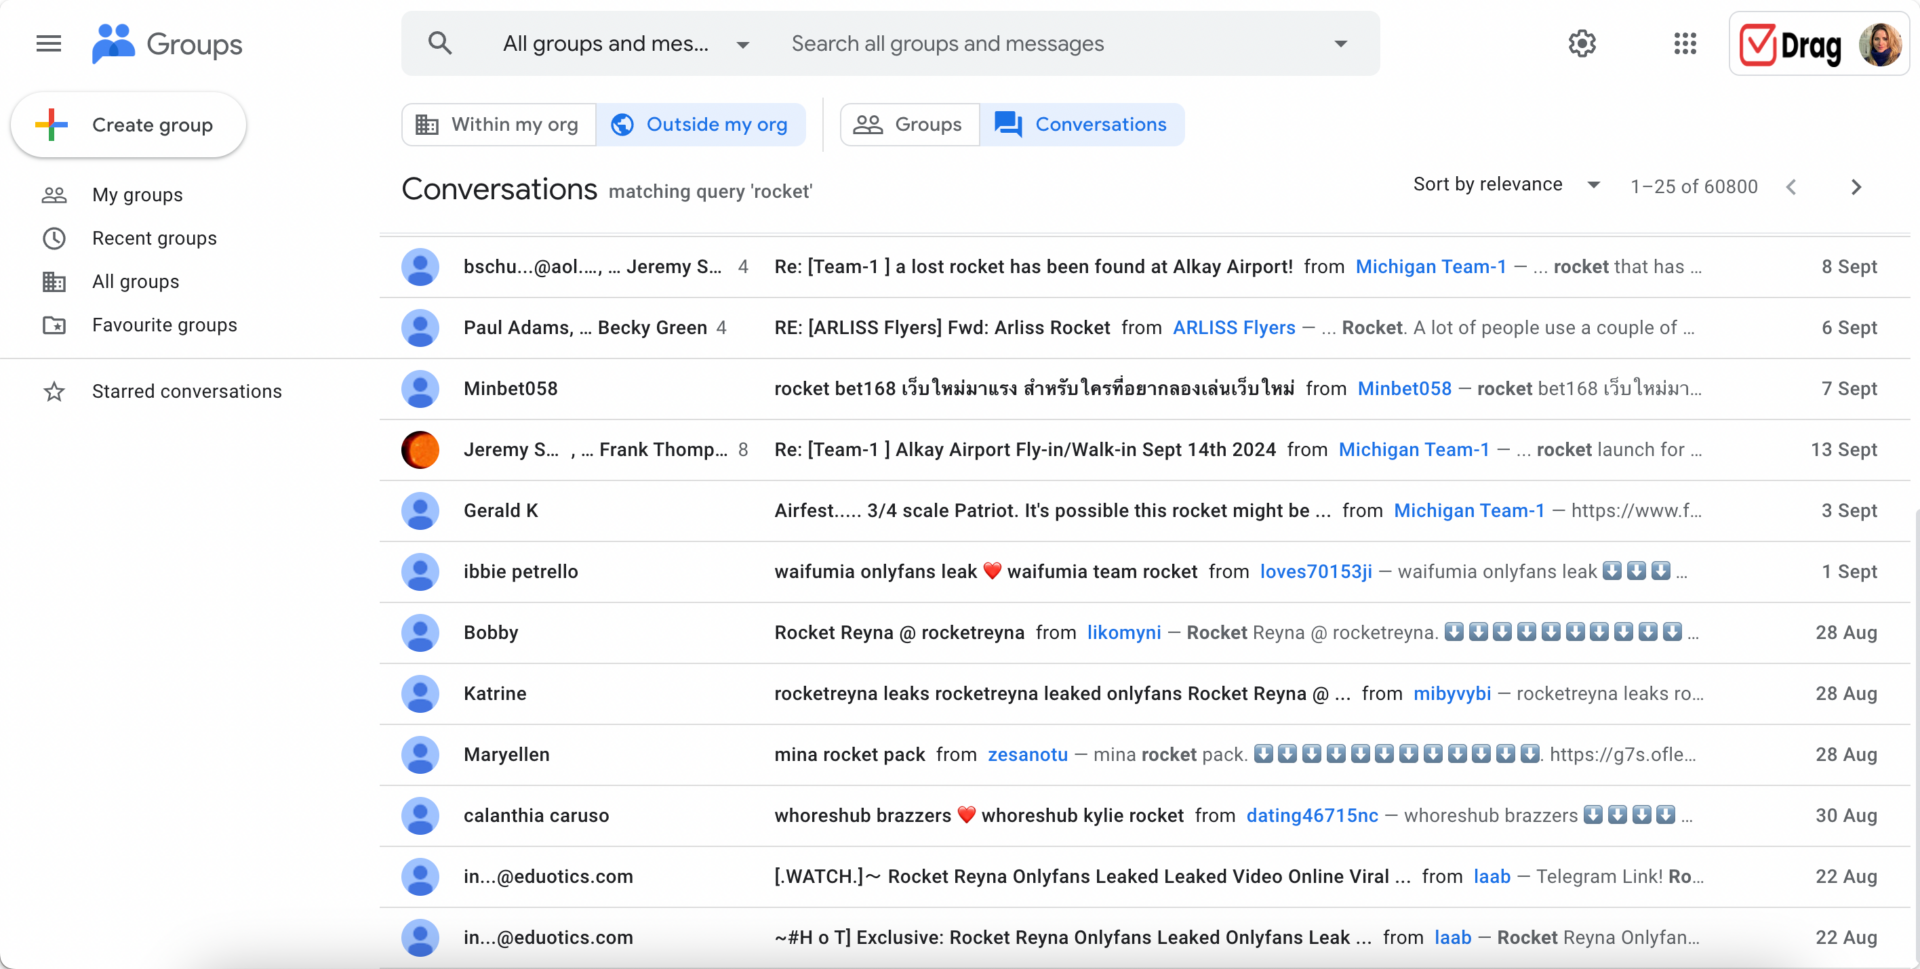Open the Google apps grid
This screenshot has height=969, width=1920.
(x=1685, y=44)
